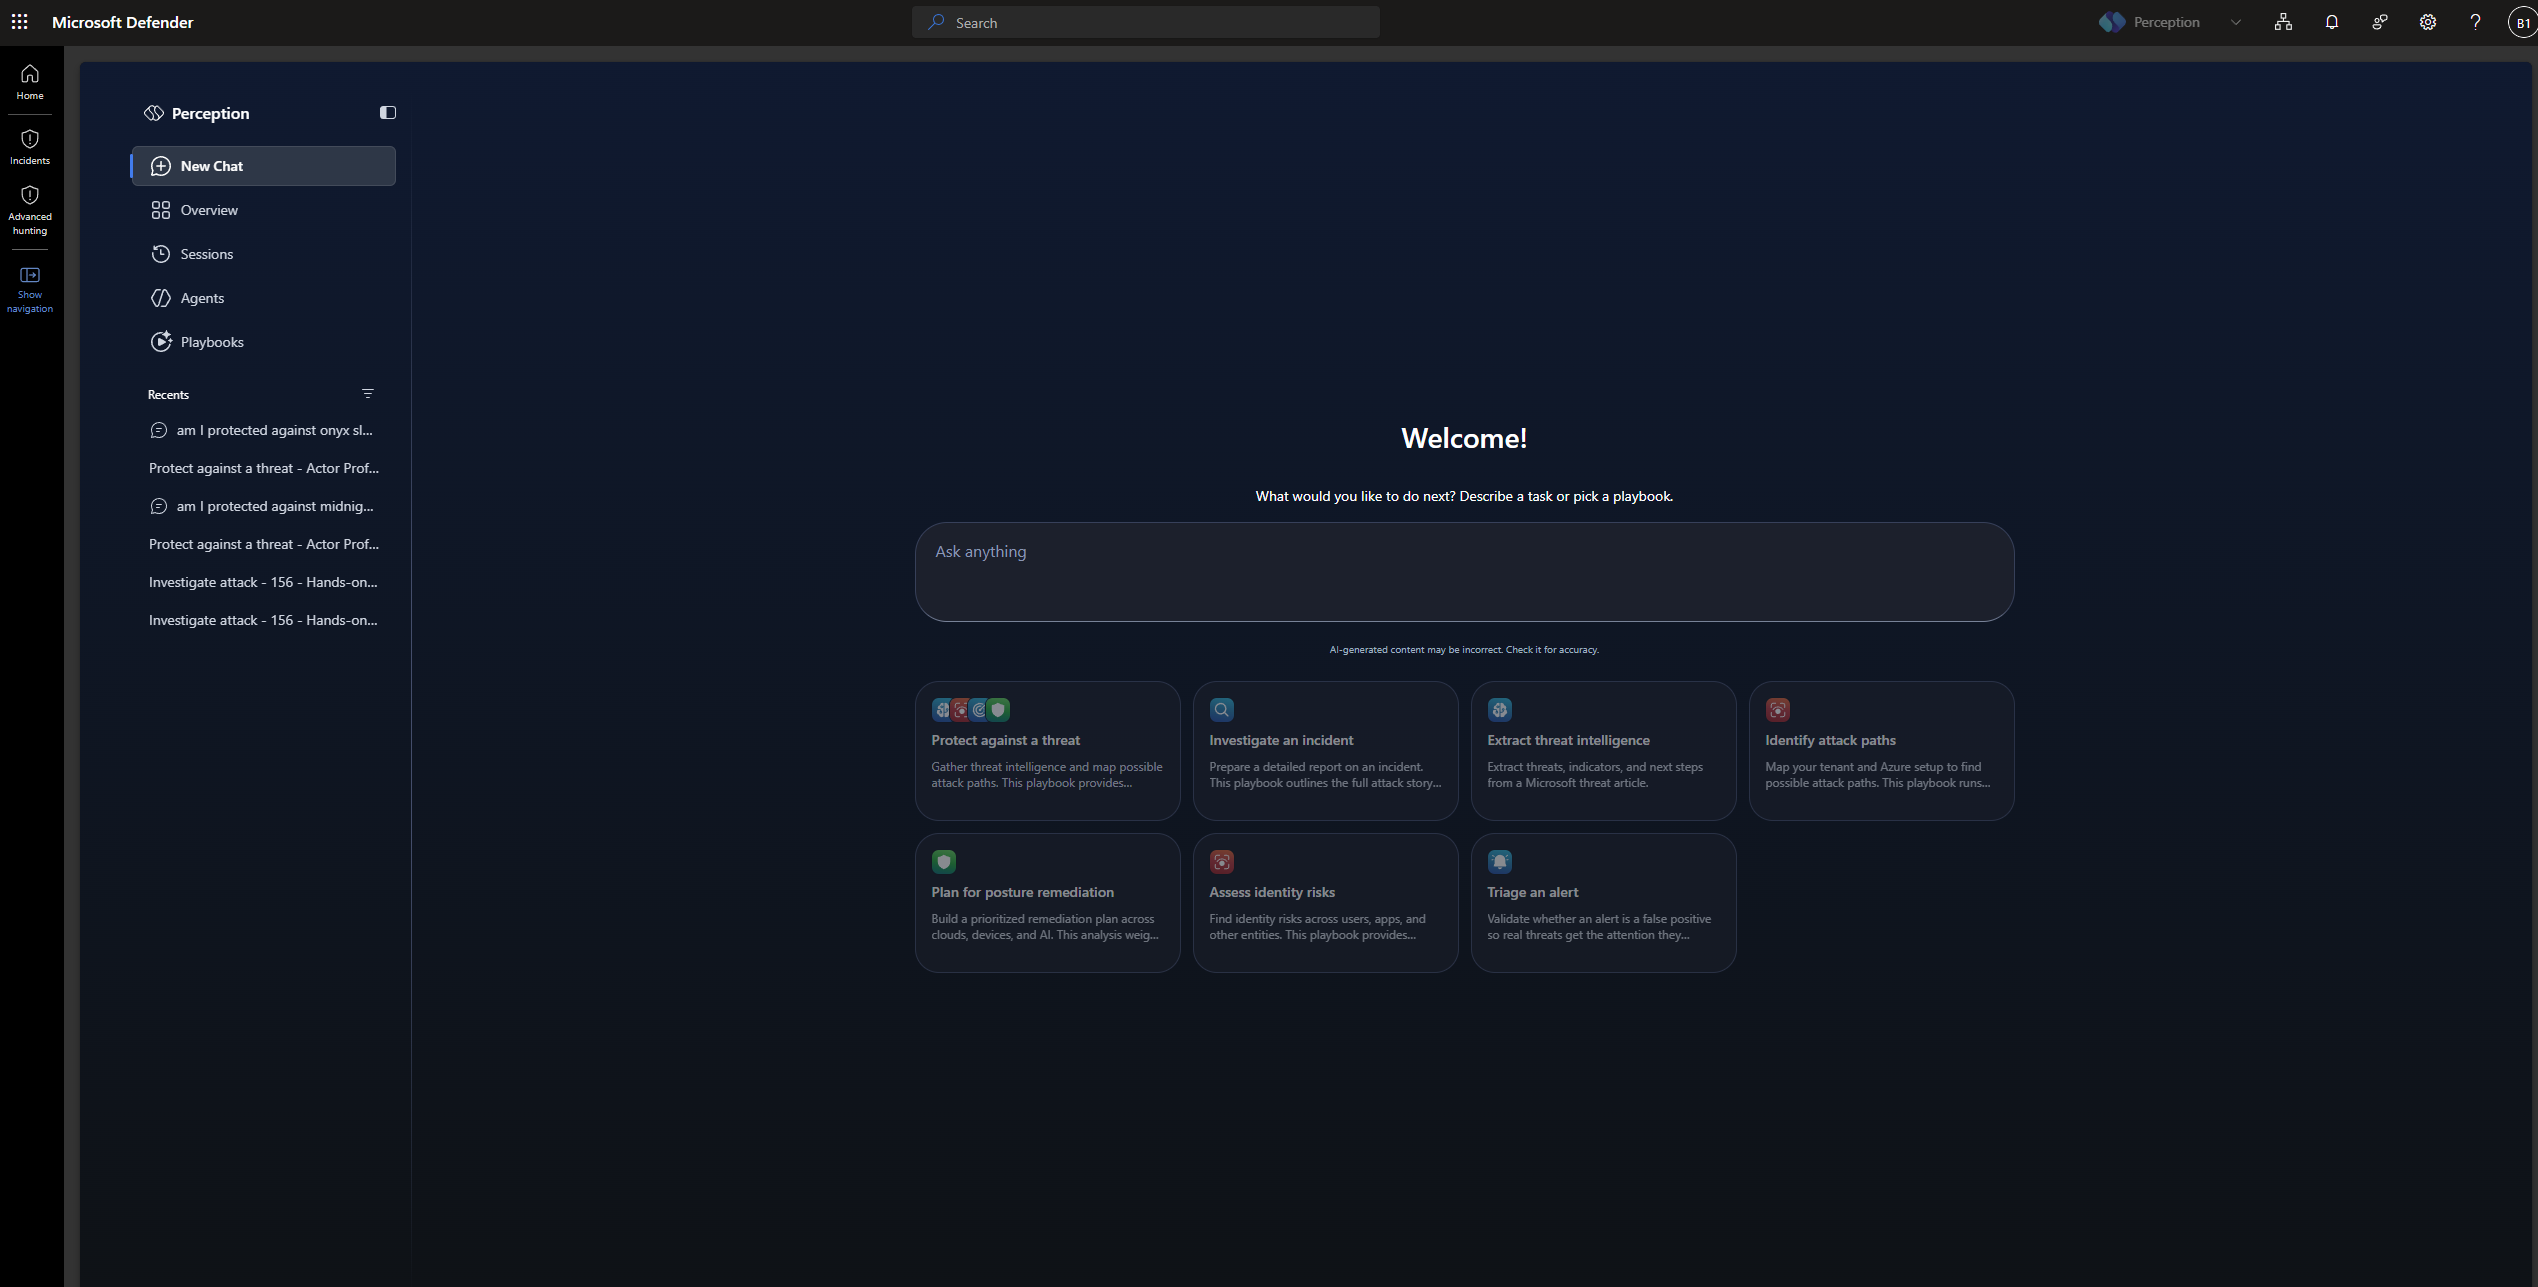2538x1287 pixels.
Task: Click the Identify attack paths icon
Action: (1777, 710)
